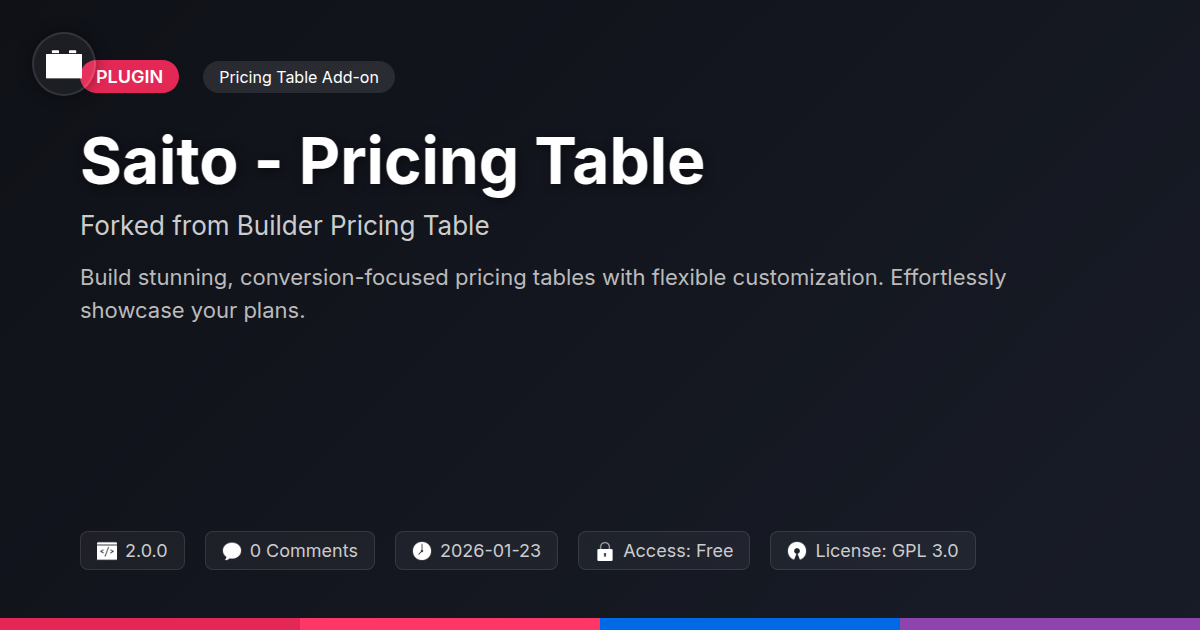
Task: Click the 2026-01-23 date text
Action: [490, 551]
